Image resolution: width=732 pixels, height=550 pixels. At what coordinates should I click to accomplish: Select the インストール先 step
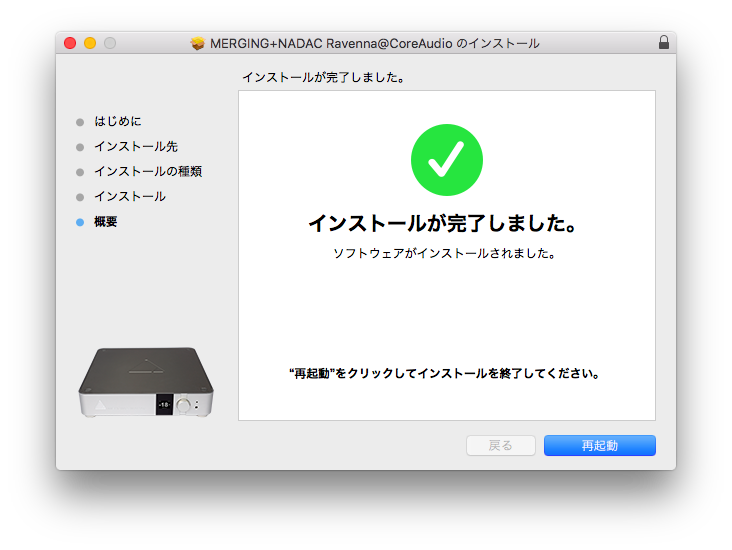[x=136, y=147]
